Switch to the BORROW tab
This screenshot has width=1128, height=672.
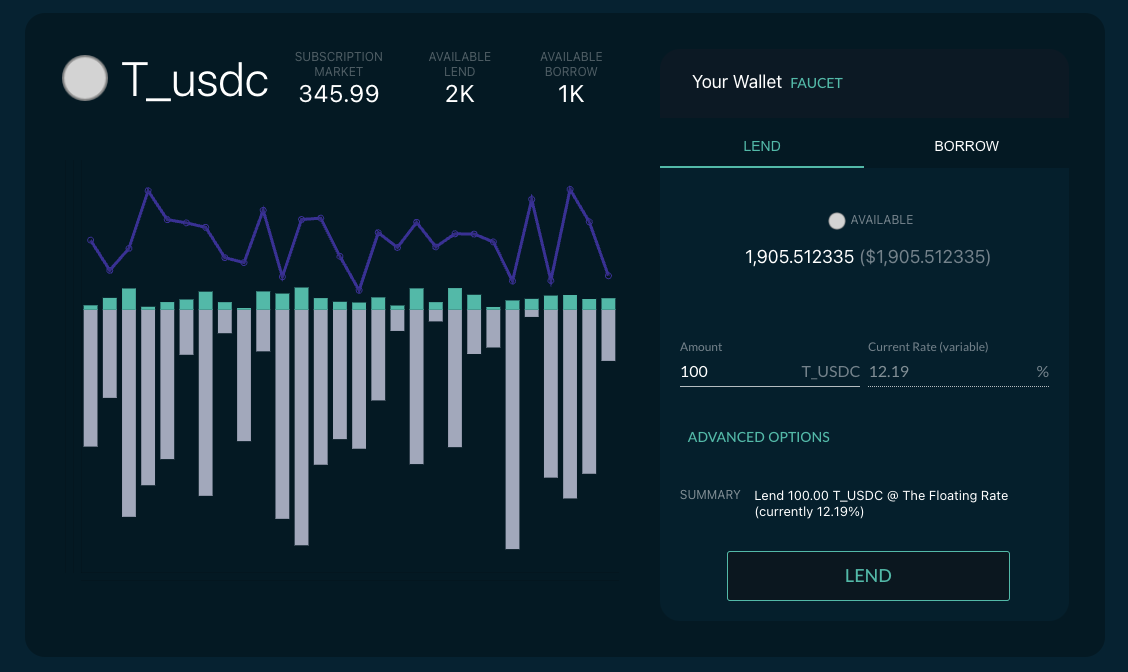pyautogui.click(x=966, y=146)
